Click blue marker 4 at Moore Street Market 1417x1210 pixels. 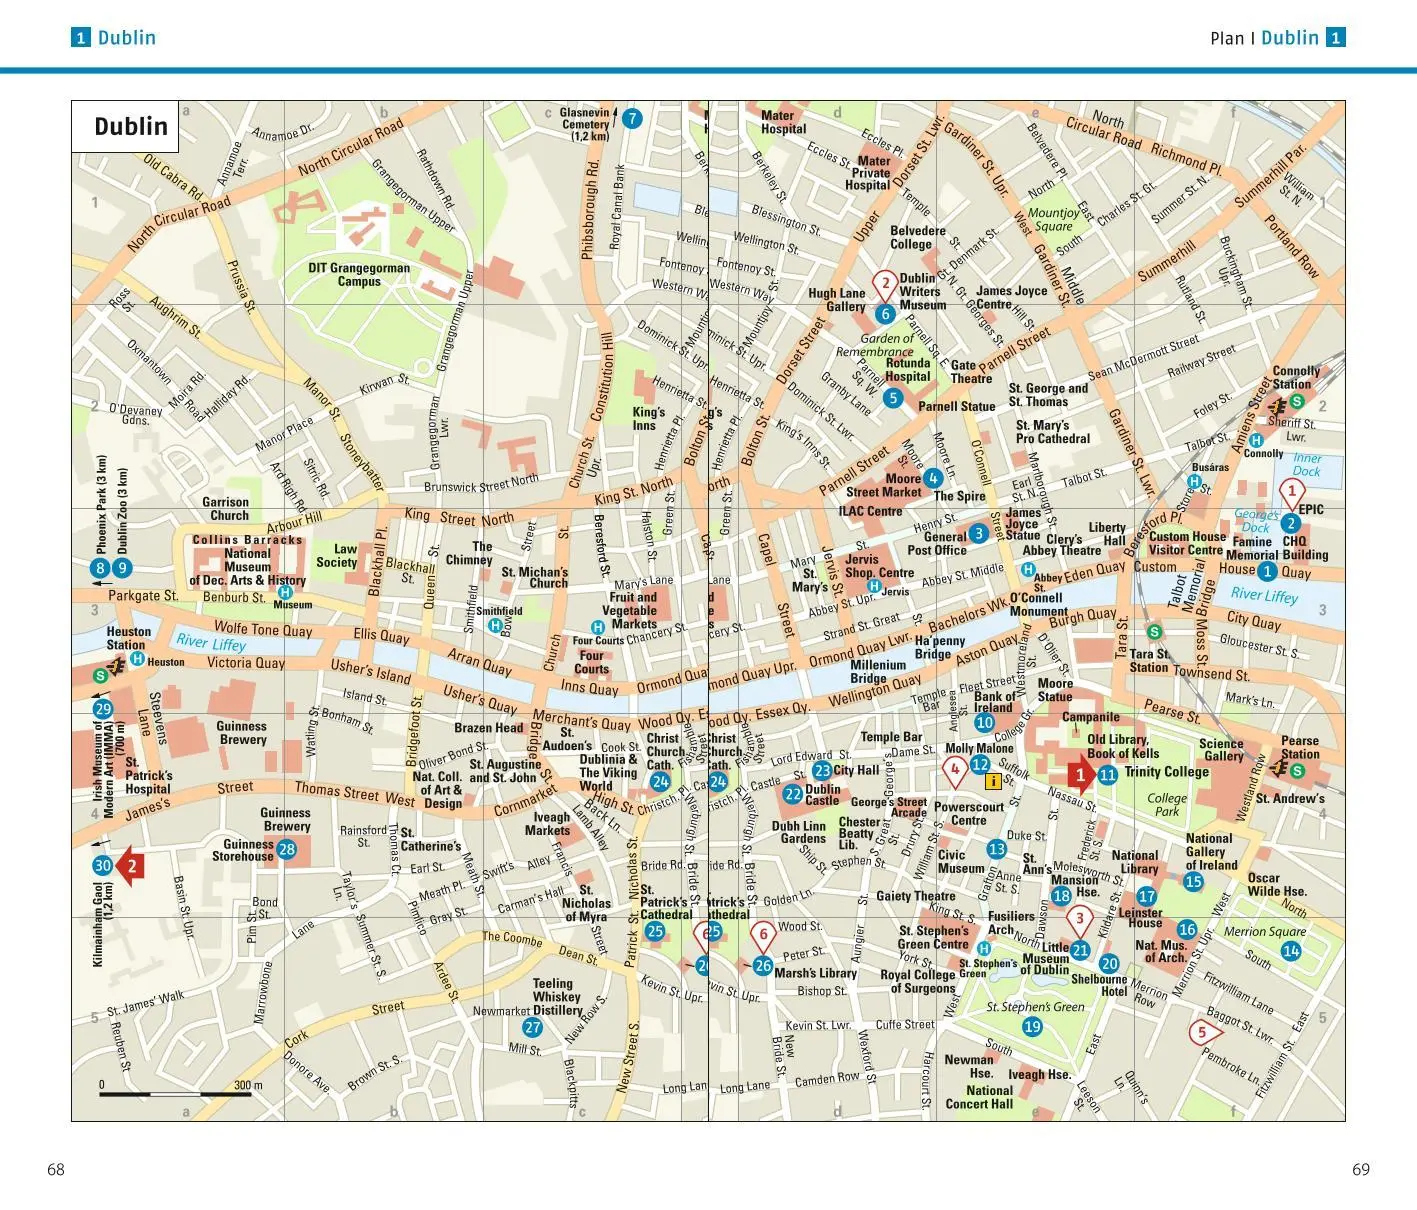pyautogui.click(x=933, y=478)
